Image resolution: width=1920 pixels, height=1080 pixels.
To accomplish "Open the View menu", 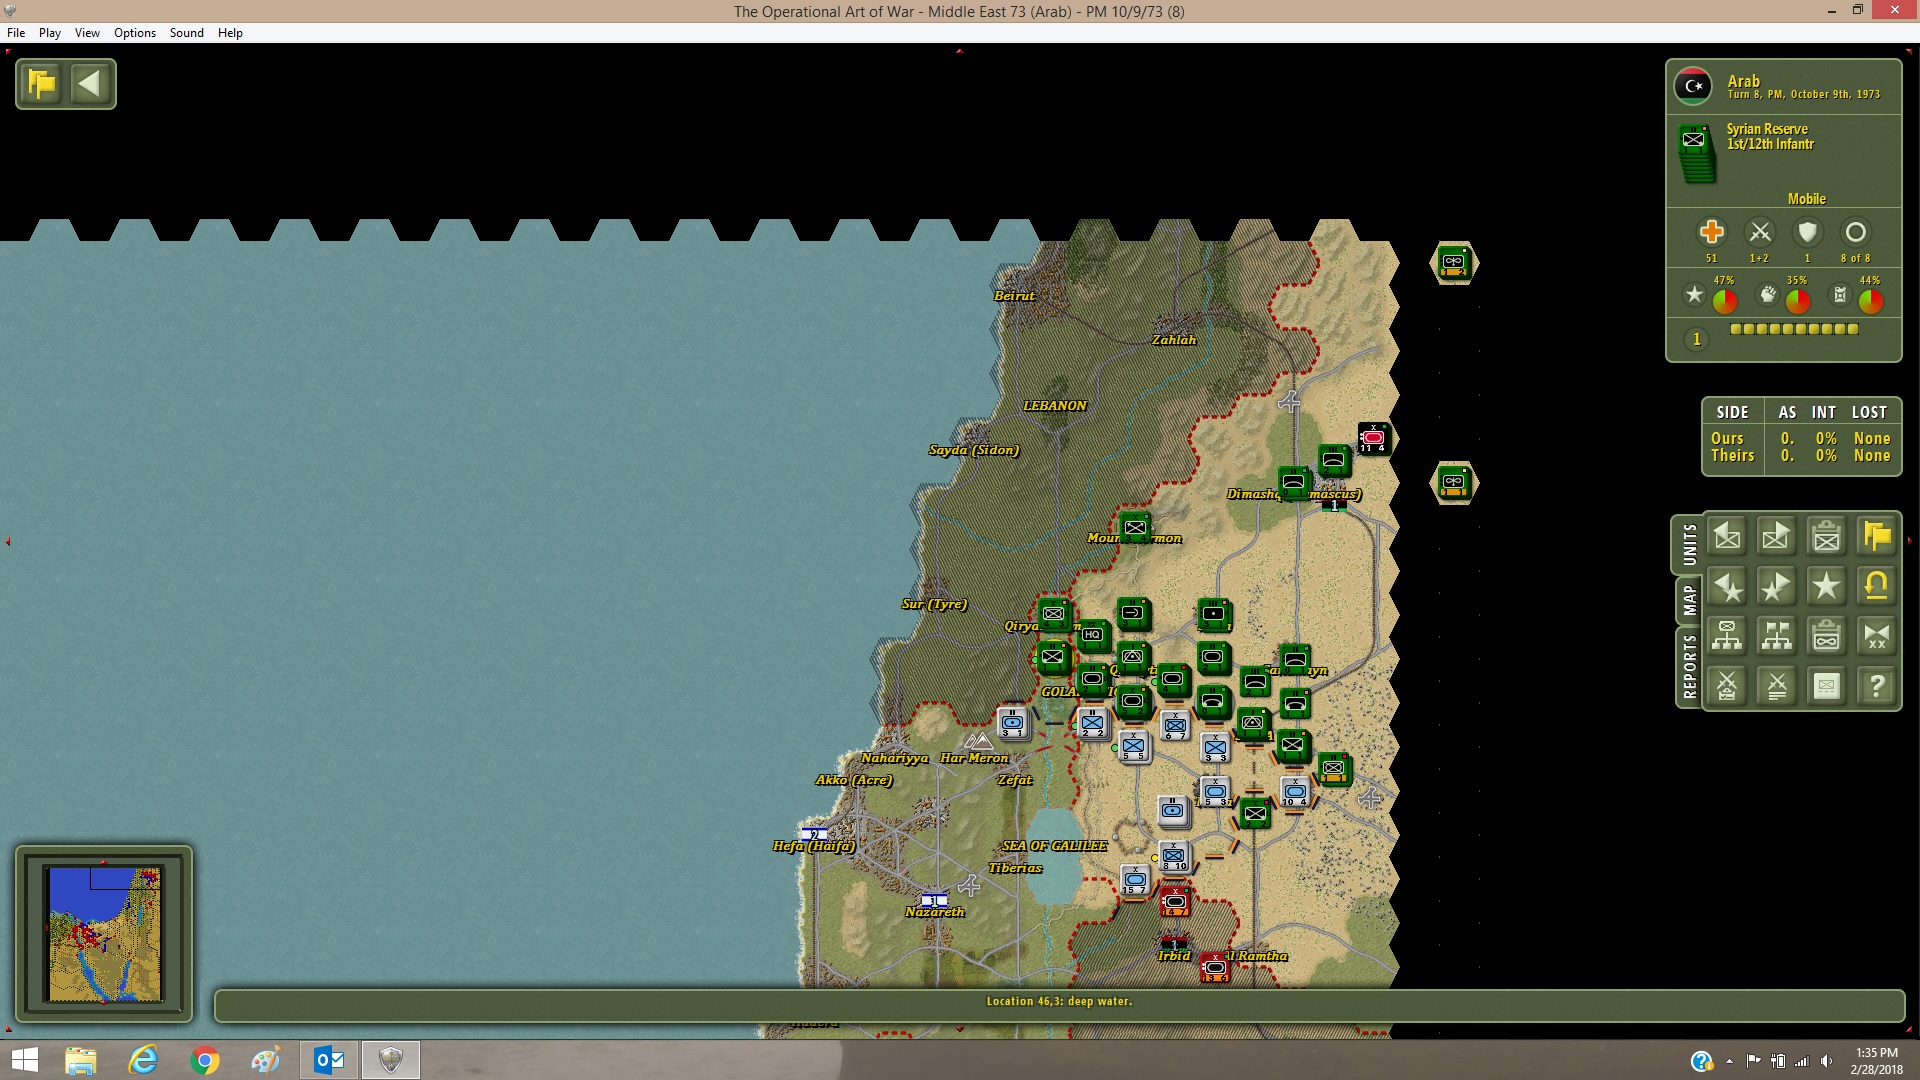I will tap(87, 33).
